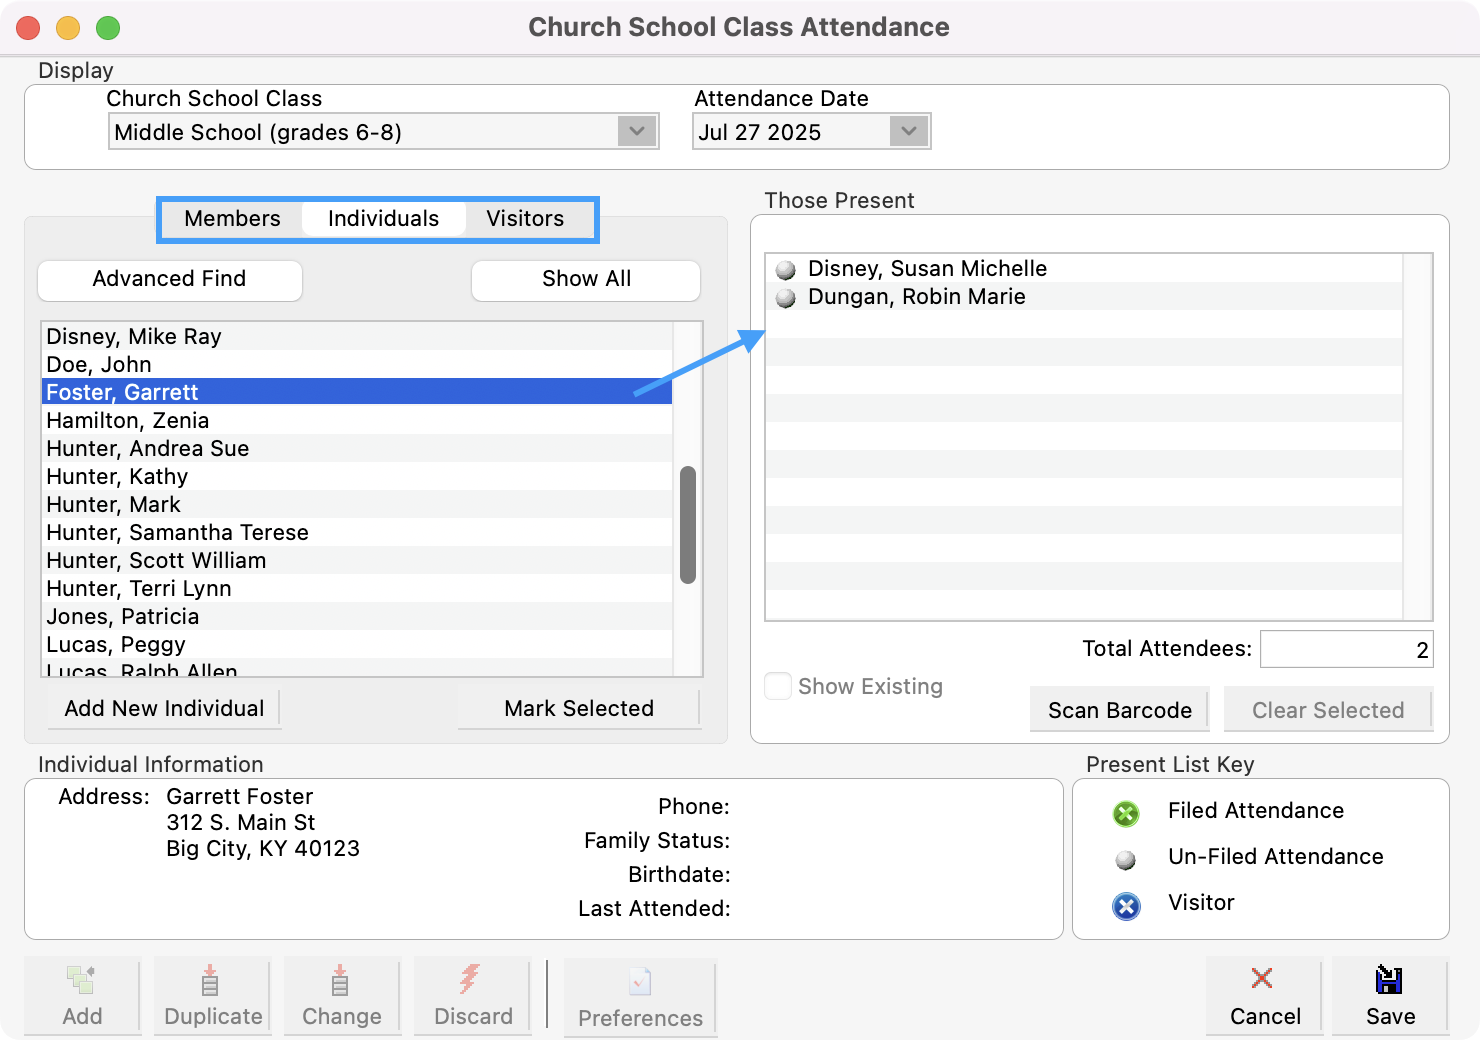1480x1040 pixels.
Task: Click the Scan Barcode button
Action: pos(1119,709)
